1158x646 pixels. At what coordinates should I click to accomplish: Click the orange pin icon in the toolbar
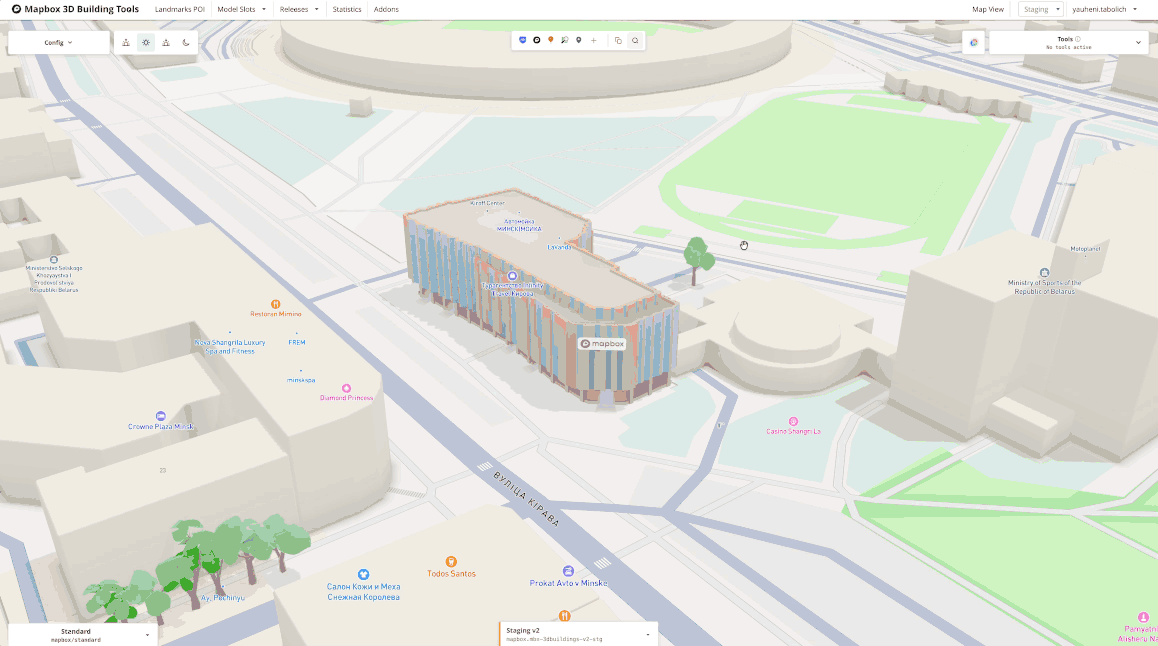coord(550,41)
